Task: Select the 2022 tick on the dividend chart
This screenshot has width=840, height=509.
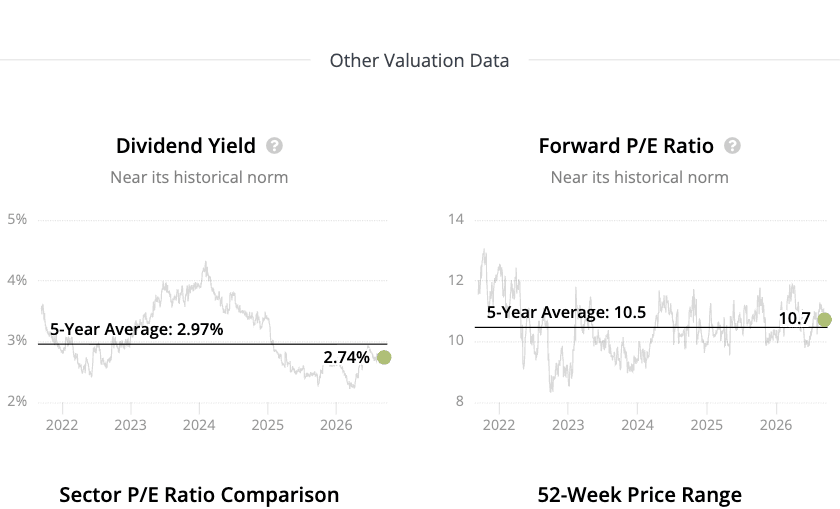Action: click(x=62, y=425)
